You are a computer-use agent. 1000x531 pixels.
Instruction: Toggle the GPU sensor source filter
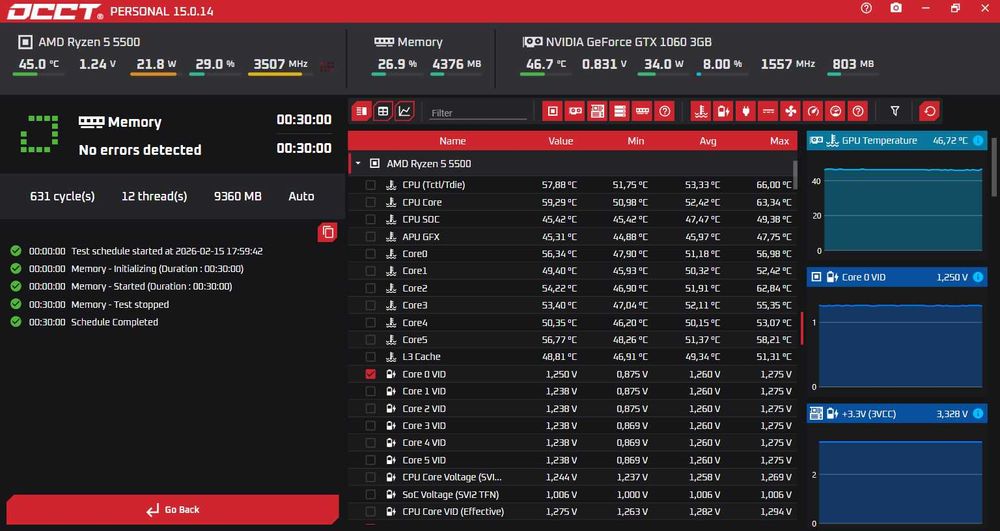(x=575, y=111)
